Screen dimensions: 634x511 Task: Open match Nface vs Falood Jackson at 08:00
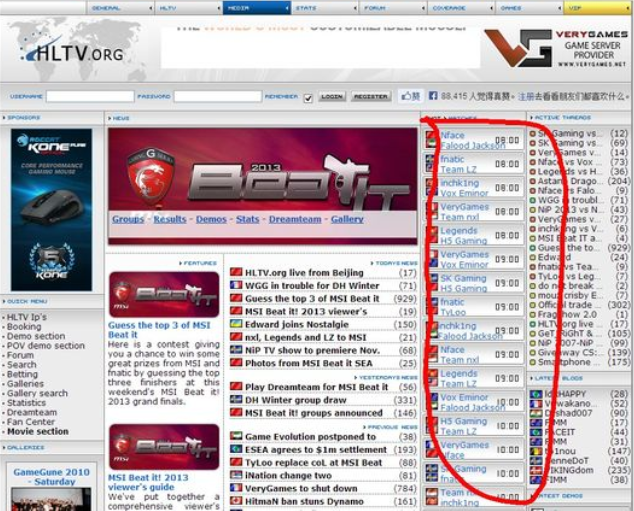pyautogui.click(x=473, y=140)
